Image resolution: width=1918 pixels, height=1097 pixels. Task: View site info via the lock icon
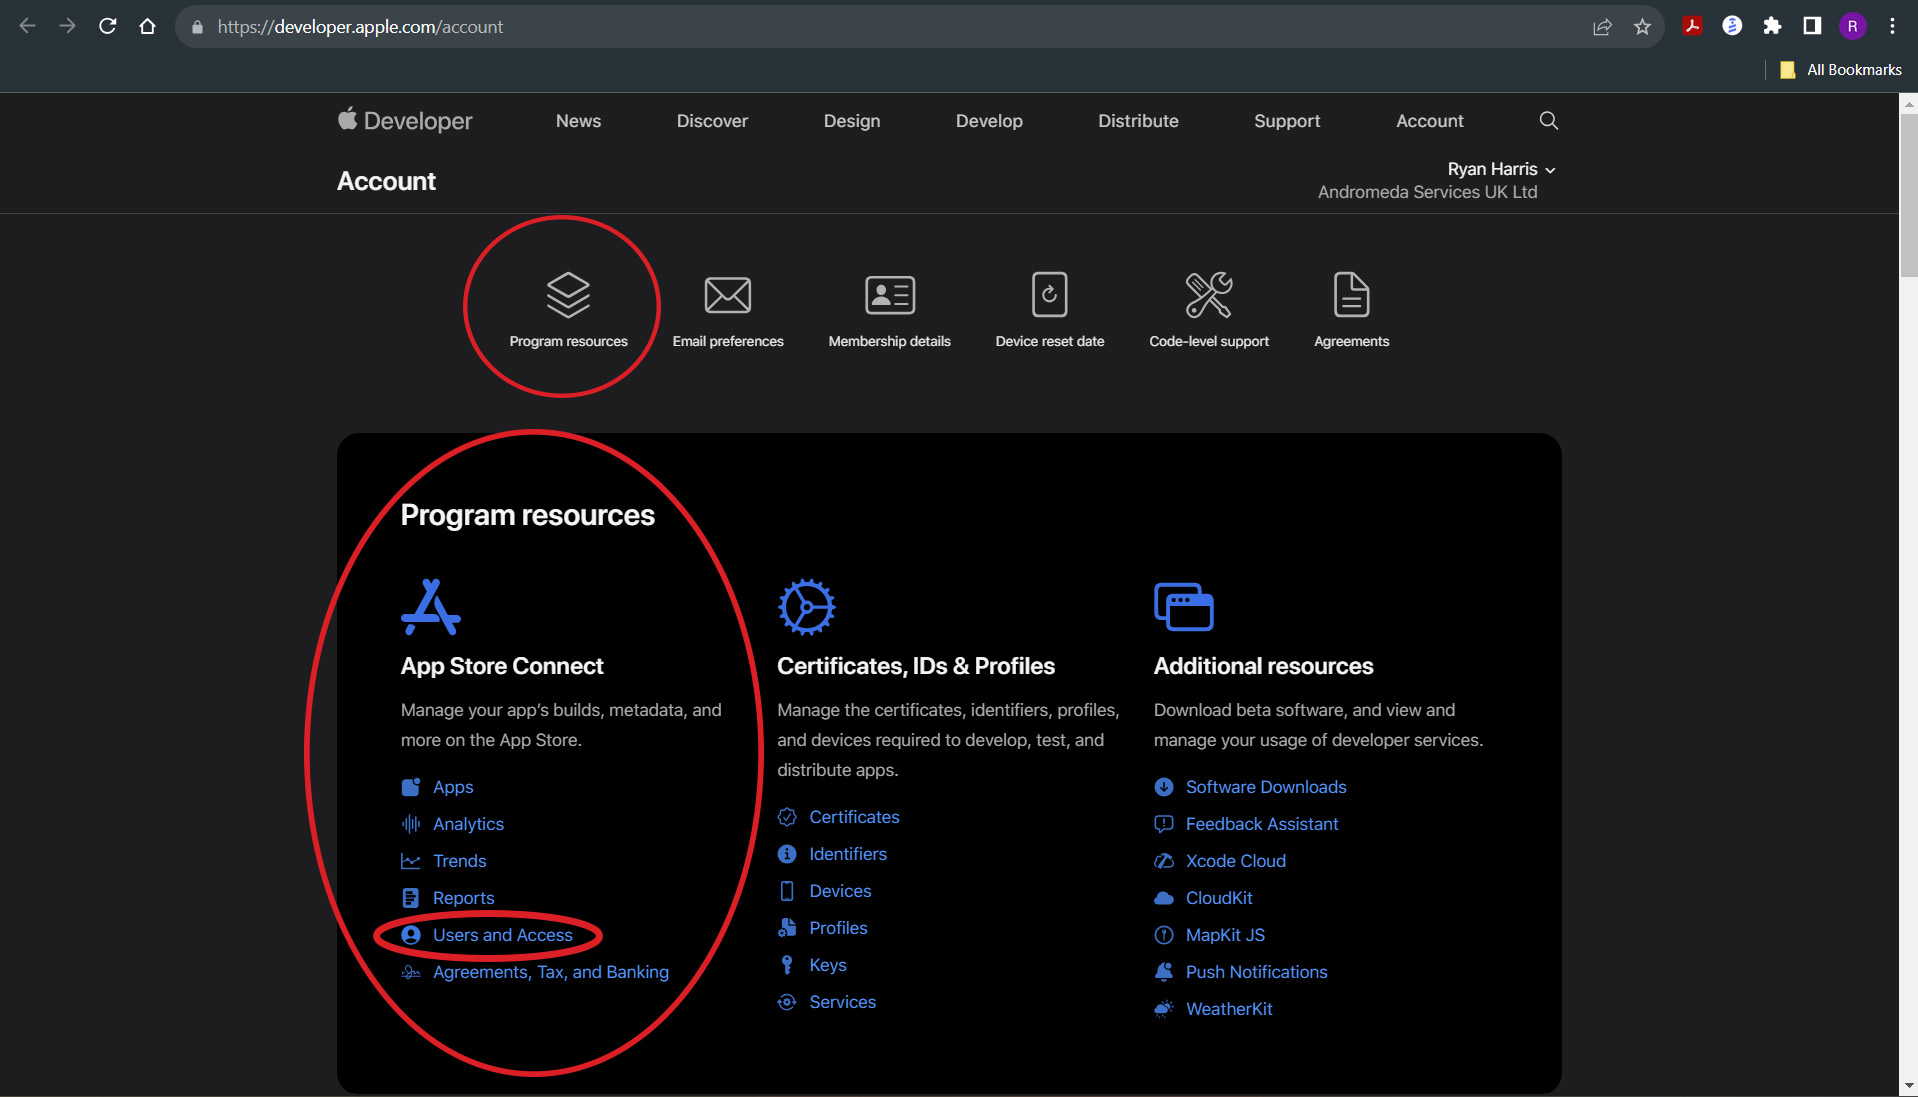click(x=197, y=27)
